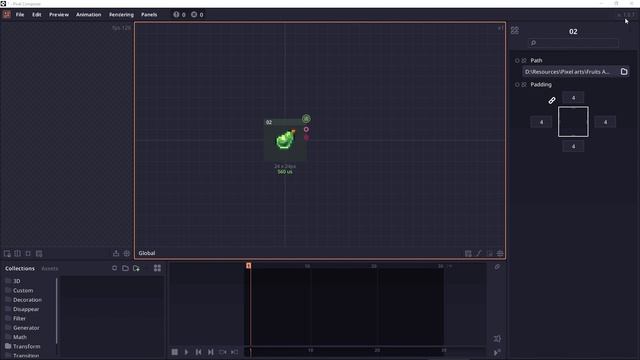The height and width of the screenshot is (360, 640).
Task: Click the error counter icon showing 0
Action: [194, 15]
